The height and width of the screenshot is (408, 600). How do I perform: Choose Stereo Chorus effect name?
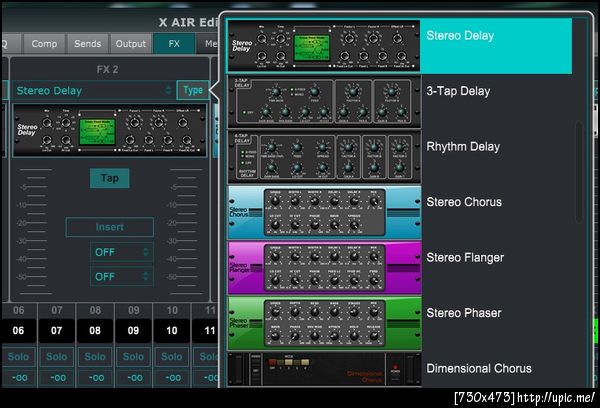(x=464, y=202)
